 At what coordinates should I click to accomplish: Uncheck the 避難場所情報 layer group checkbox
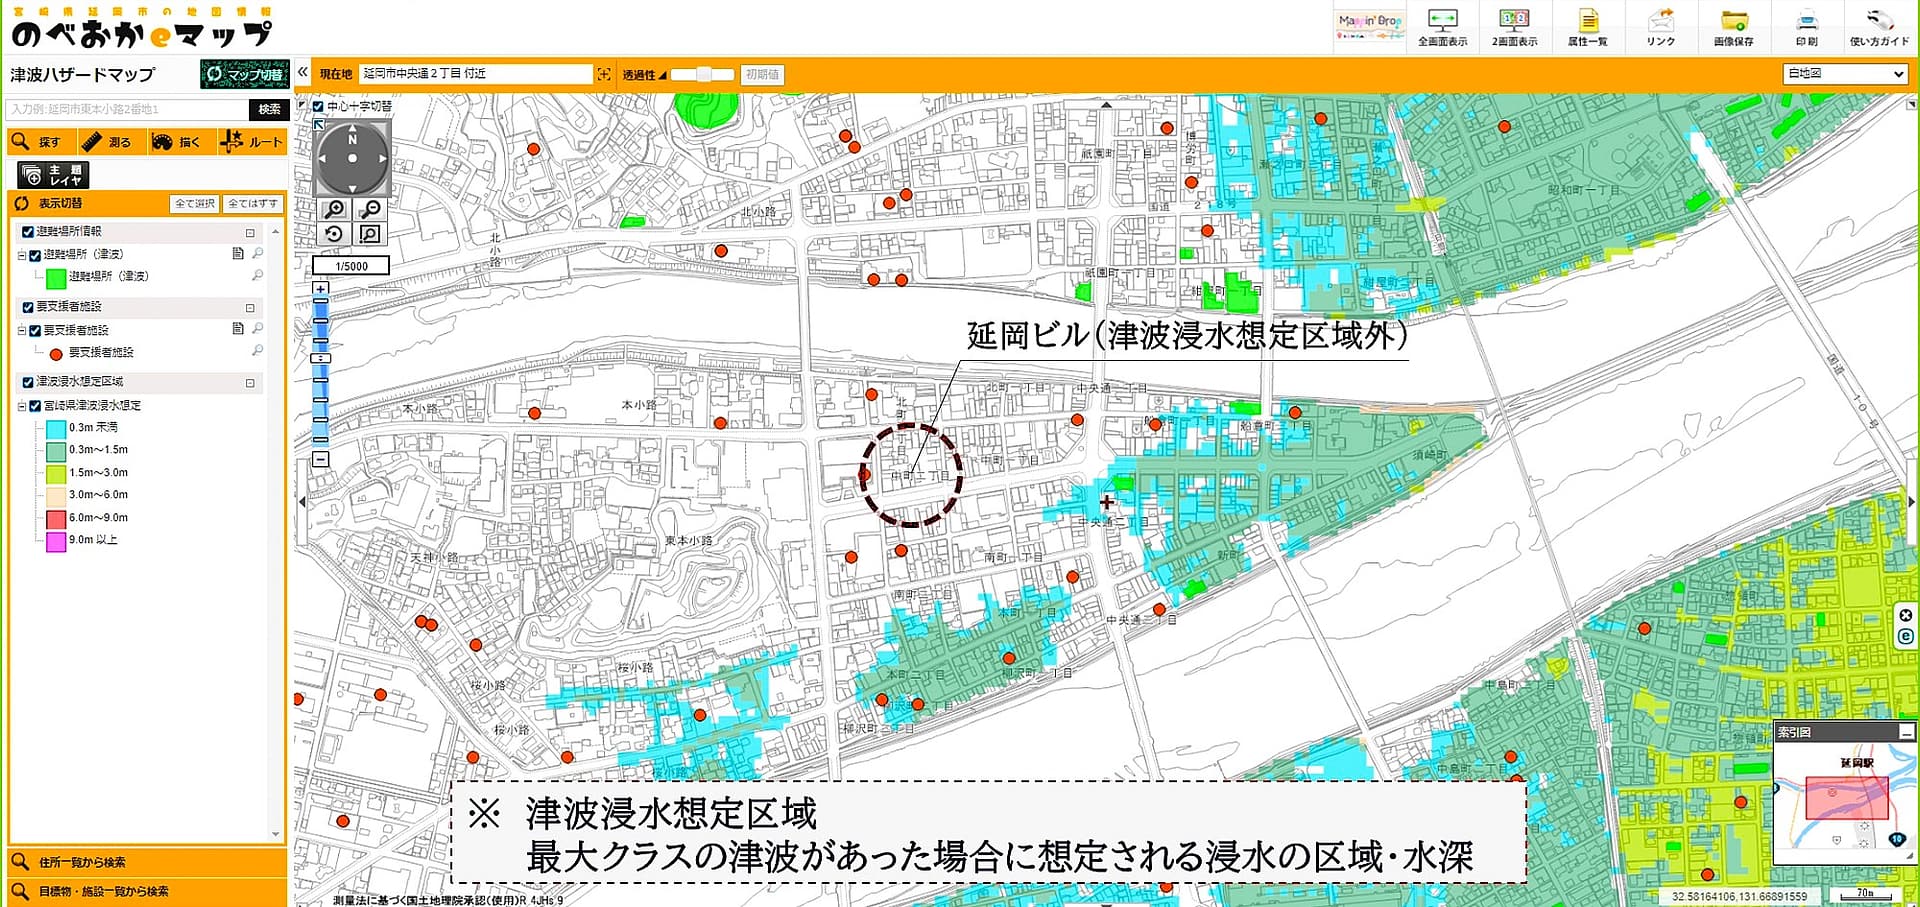pos(28,231)
